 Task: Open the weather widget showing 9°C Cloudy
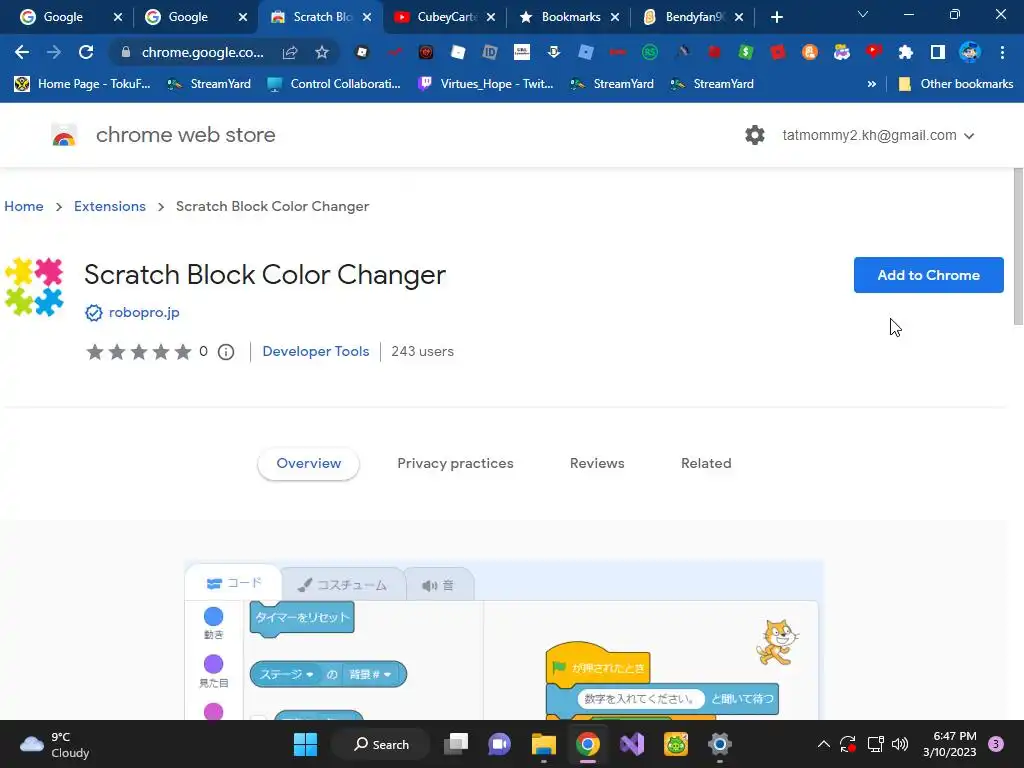[55, 744]
